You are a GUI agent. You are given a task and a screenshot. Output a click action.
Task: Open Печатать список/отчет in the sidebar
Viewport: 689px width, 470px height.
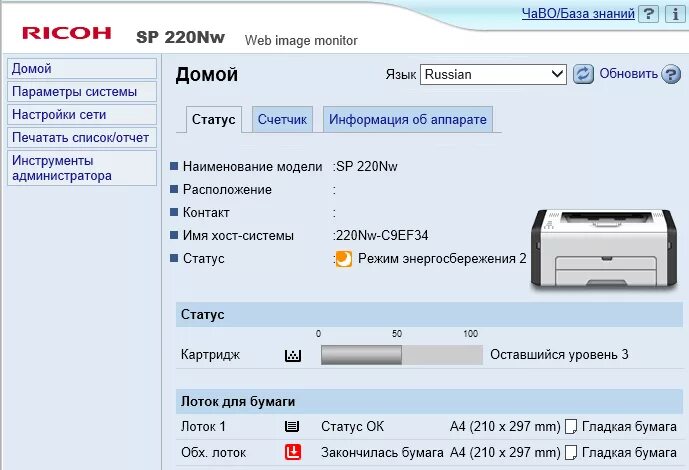tap(82, 137)
